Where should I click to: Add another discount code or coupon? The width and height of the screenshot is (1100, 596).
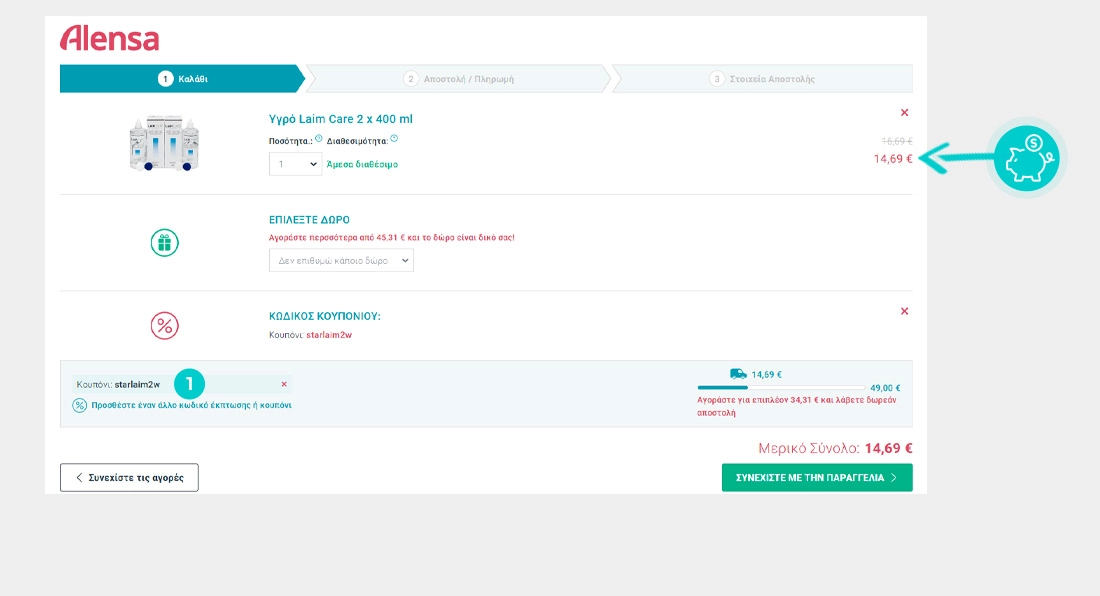[x=190, y=405]
